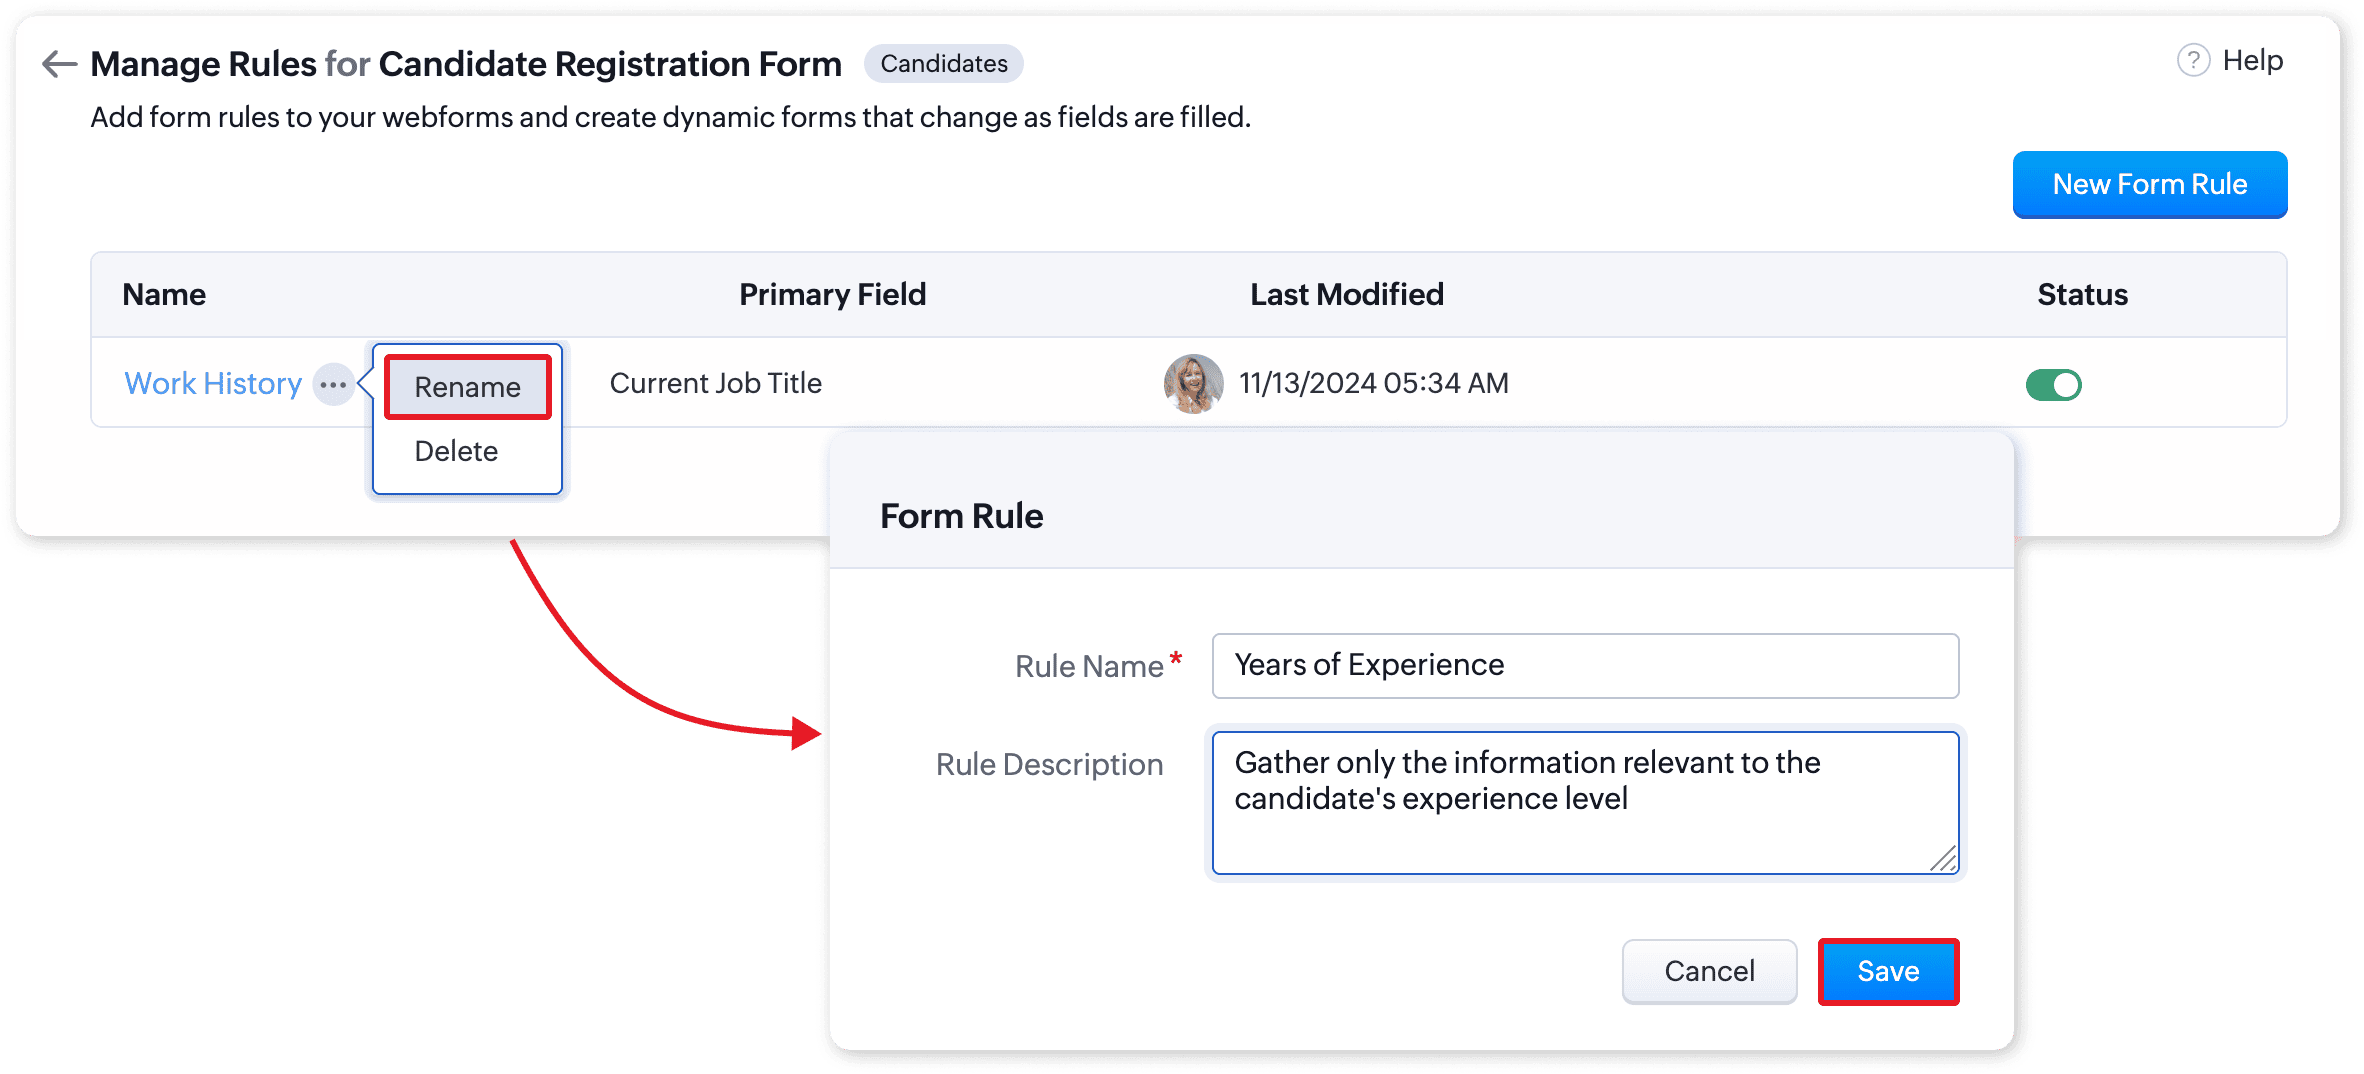2364x1074 pixels.
Task: Choose Delete from the context menu
Action: tap(456, 451)
